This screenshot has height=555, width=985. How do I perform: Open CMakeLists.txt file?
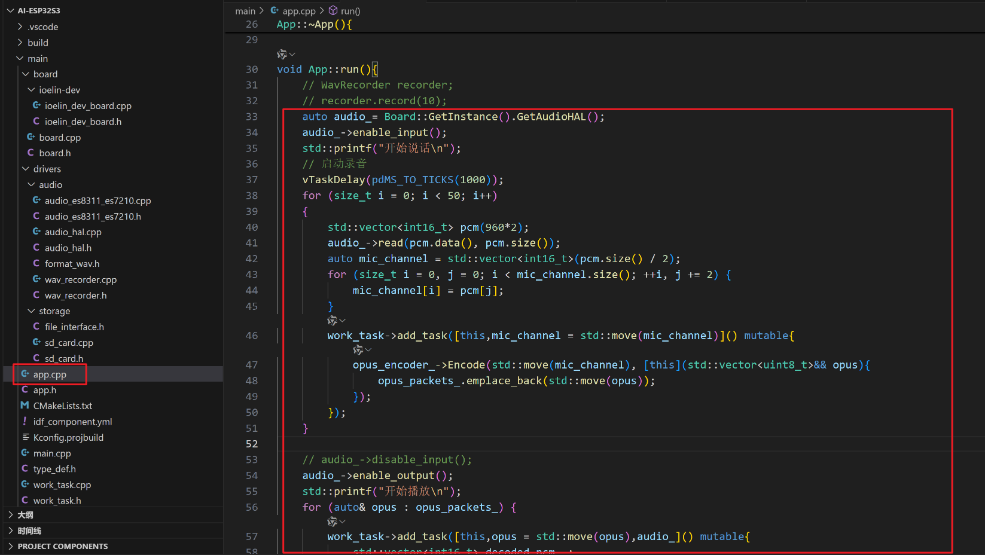pos(62,405)
